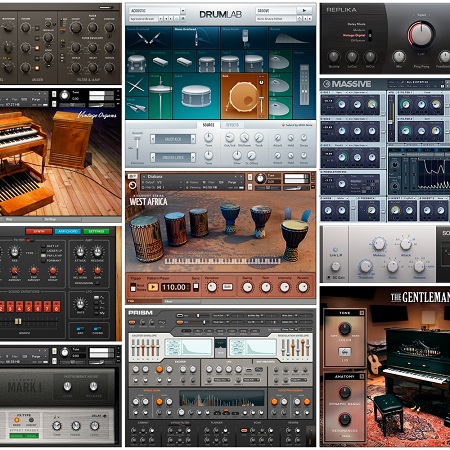
Task: Click the Swing knob in West Africa
Action: (x=247, y=287)
